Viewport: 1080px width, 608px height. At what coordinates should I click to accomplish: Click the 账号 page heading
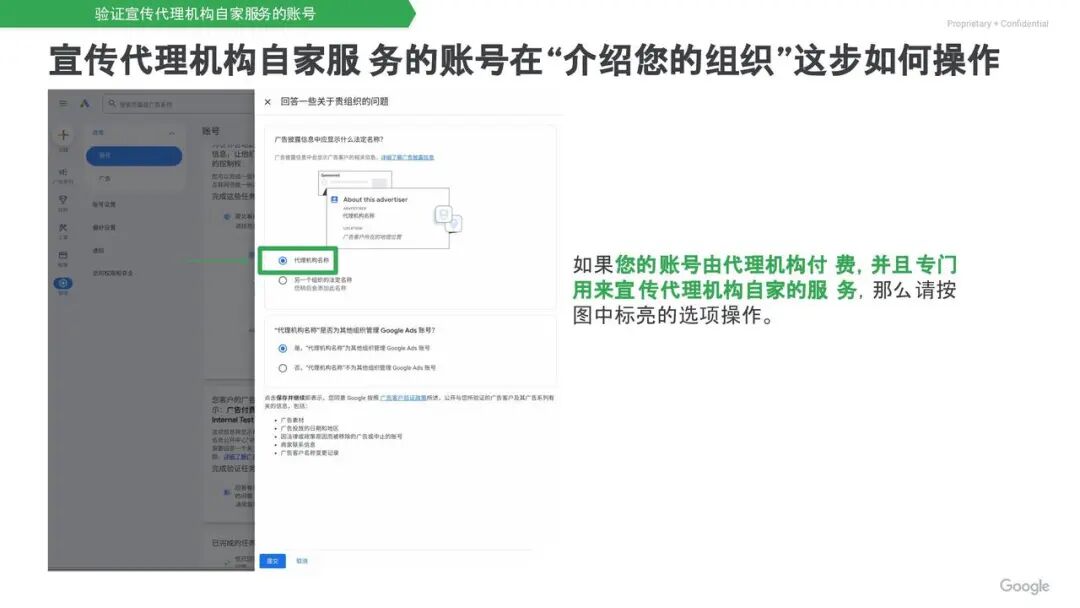[x=211, y=131]
